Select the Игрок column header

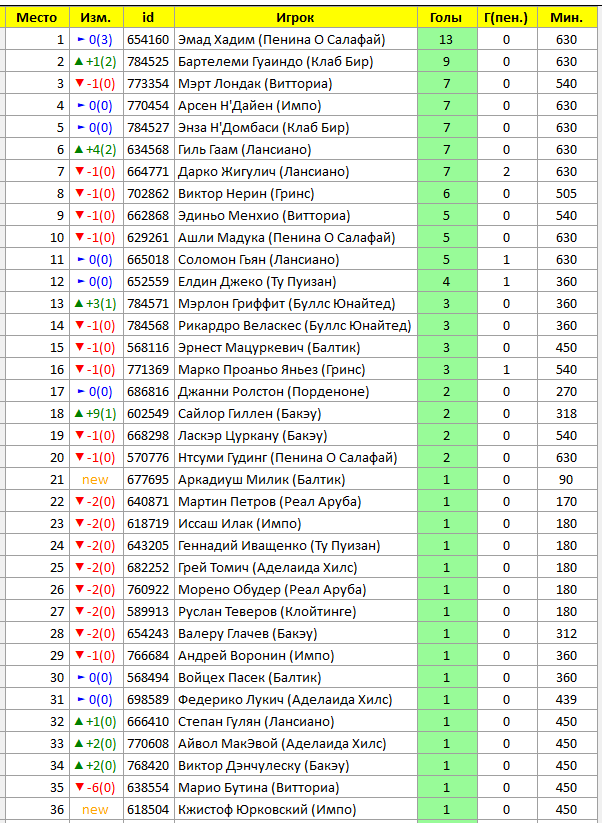295,18
